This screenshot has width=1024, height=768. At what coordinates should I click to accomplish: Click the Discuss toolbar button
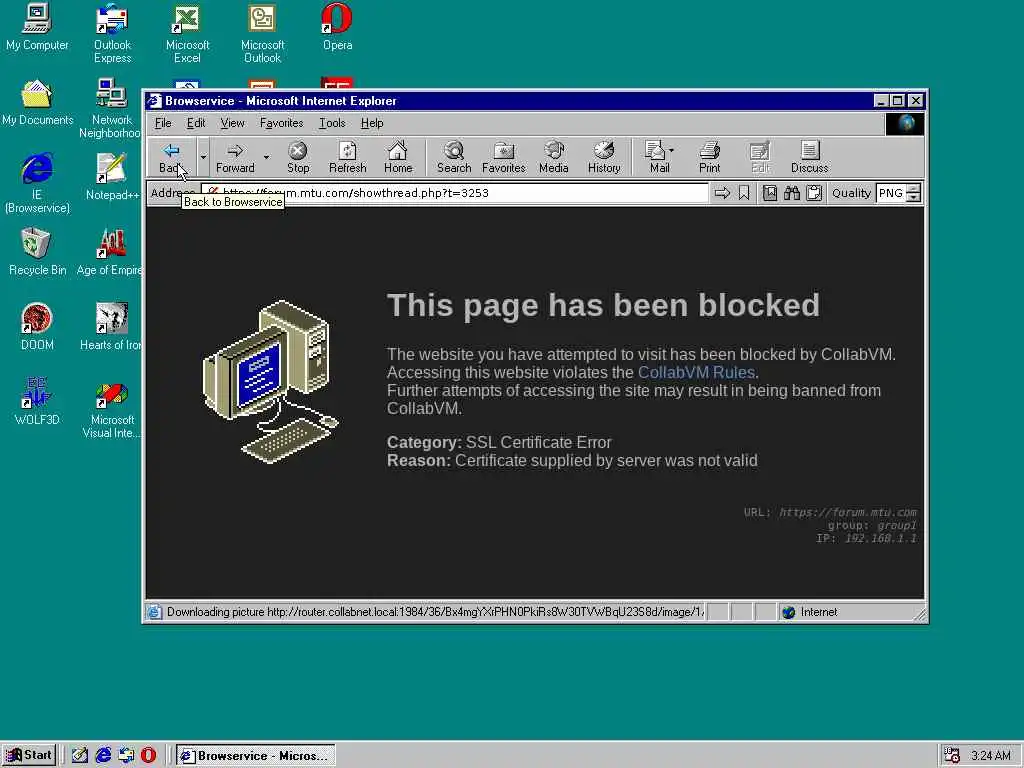tap(809, 157)
